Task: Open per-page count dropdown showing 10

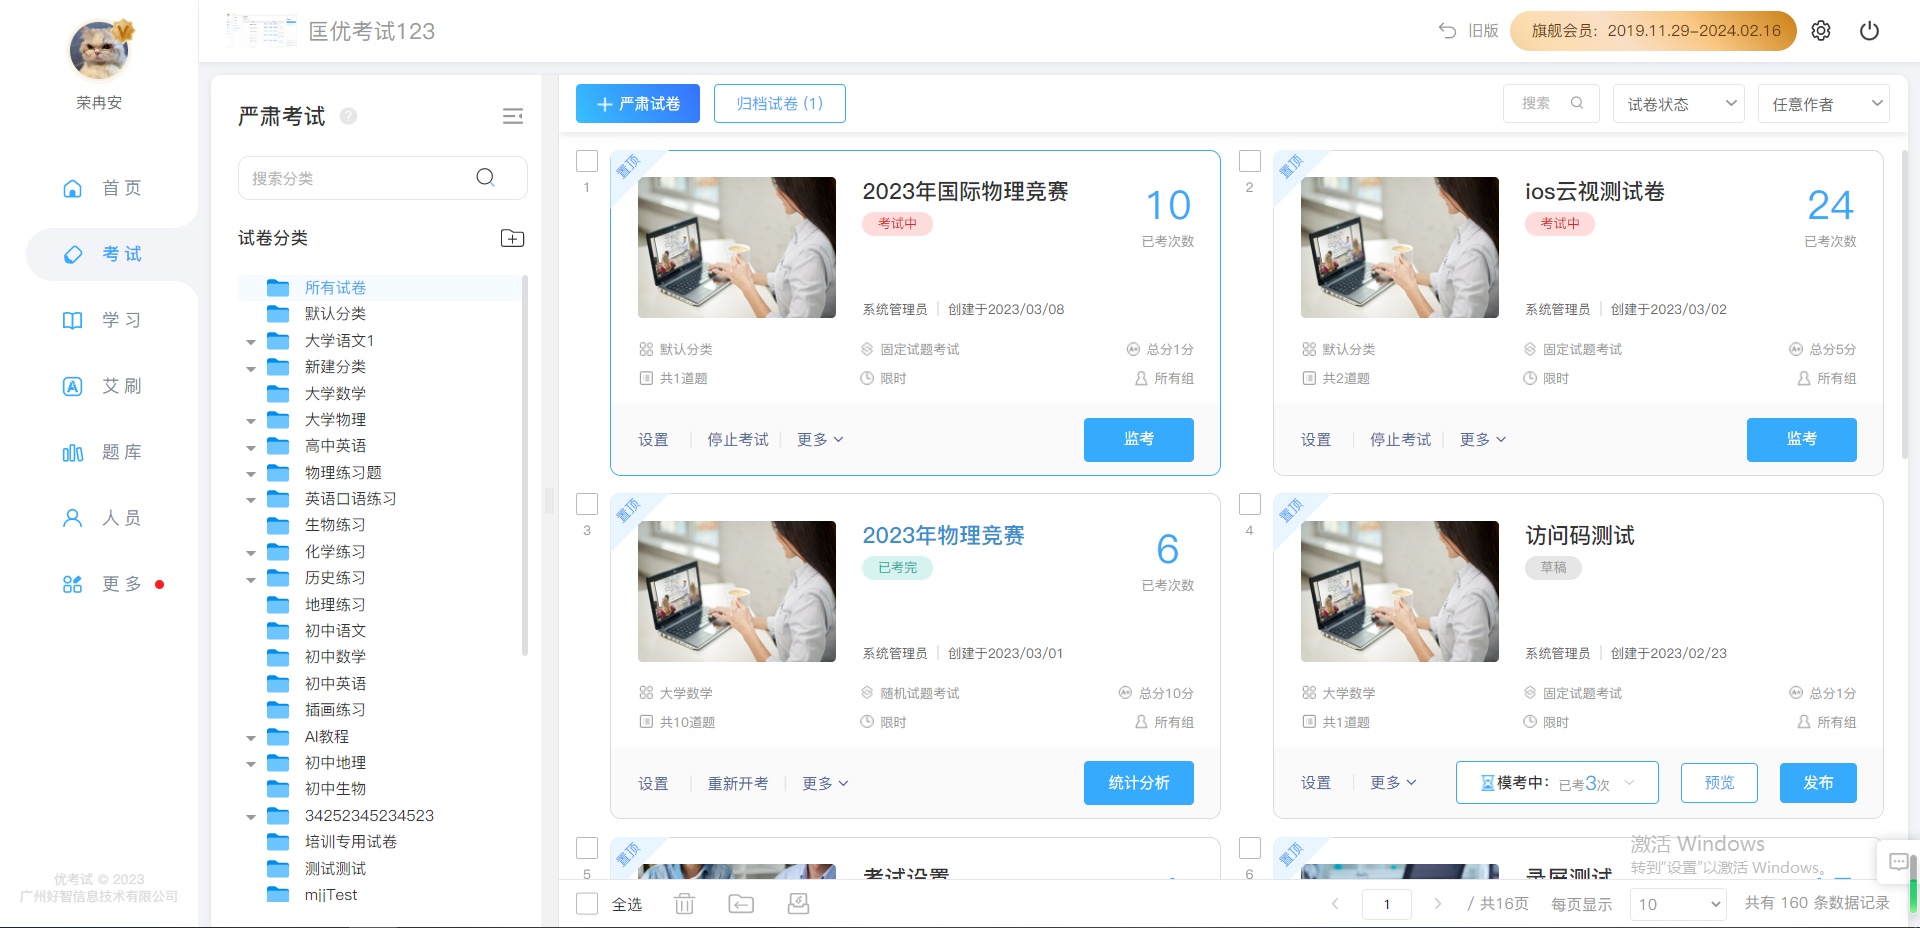Action: (x=1678, y=904)
